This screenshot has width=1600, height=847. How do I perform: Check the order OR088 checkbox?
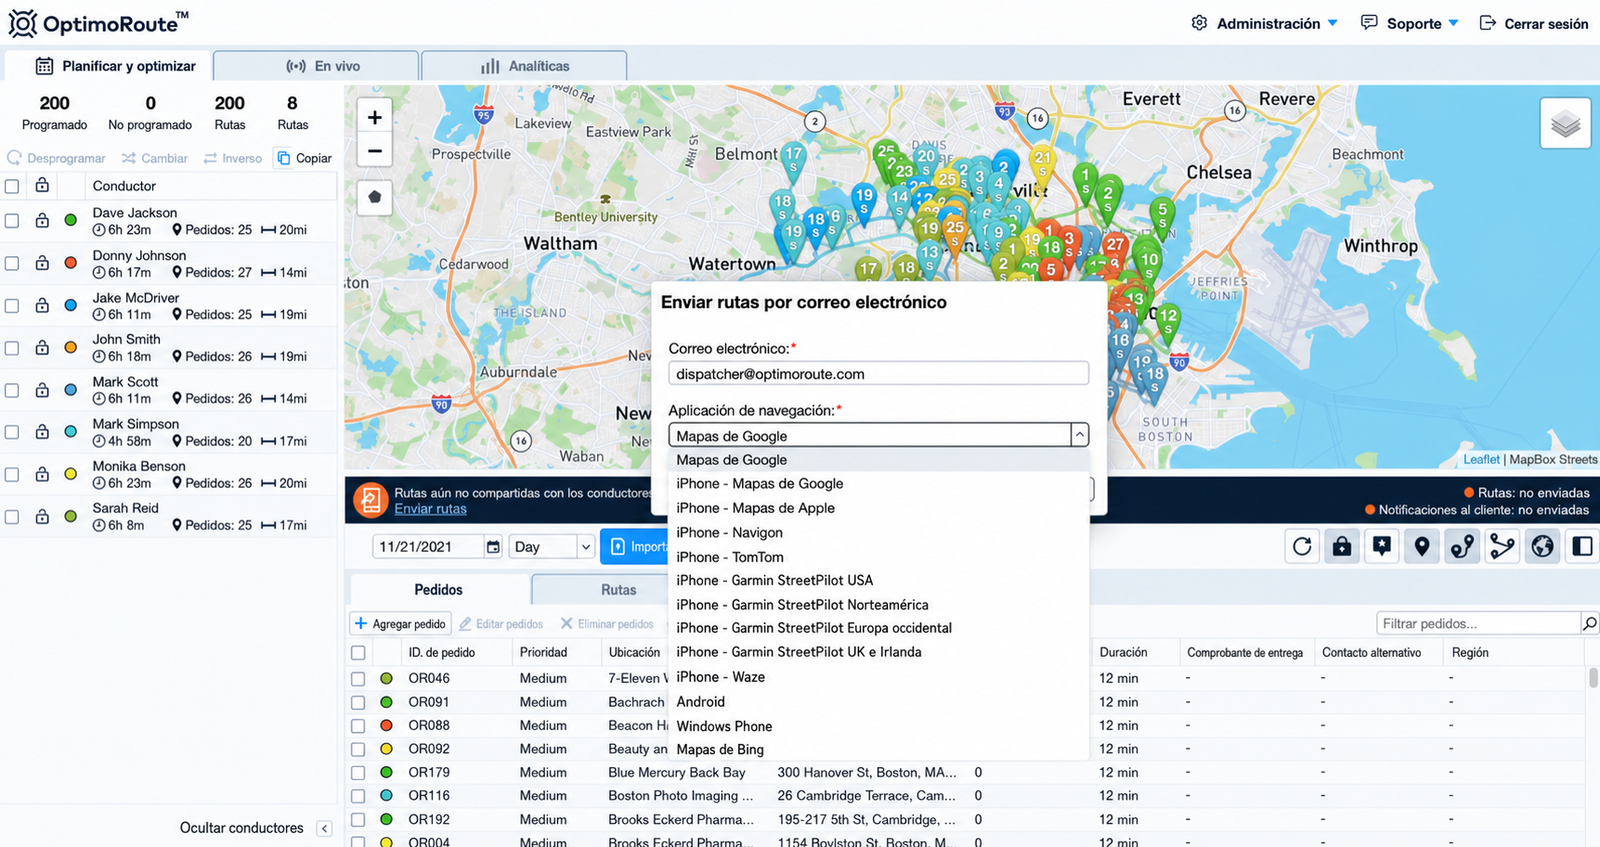[358, 725]
